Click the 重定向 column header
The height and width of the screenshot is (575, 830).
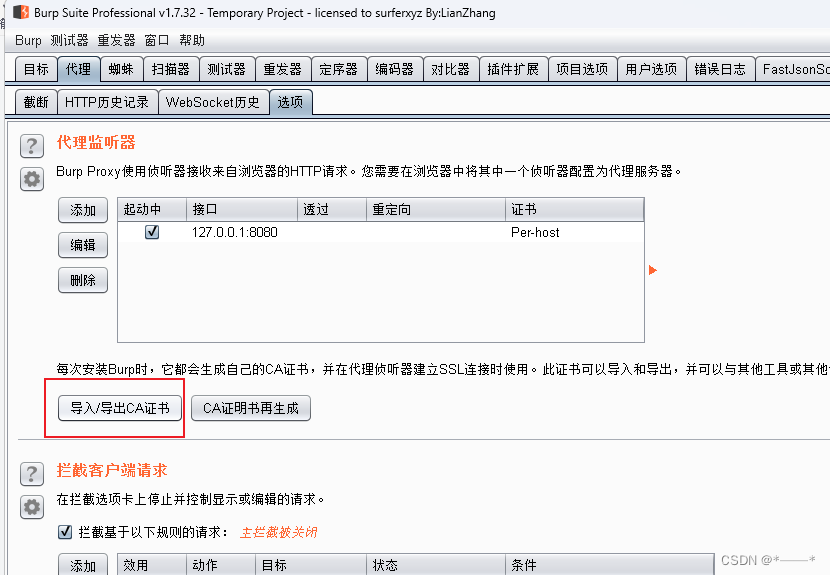(x=436, y=210)
